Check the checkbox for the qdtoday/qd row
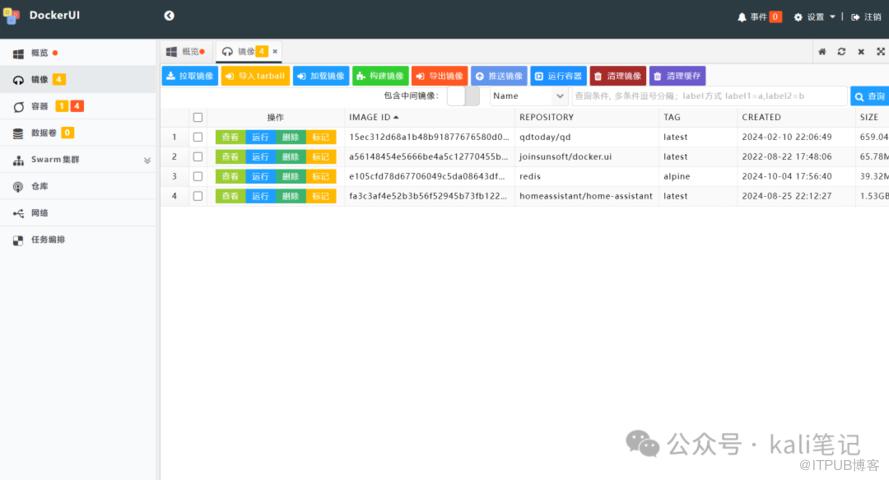 click(198, 137)
